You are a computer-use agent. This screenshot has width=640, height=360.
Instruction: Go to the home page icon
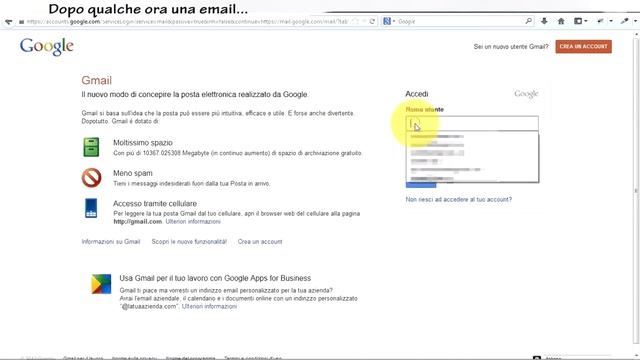(561, 21)
